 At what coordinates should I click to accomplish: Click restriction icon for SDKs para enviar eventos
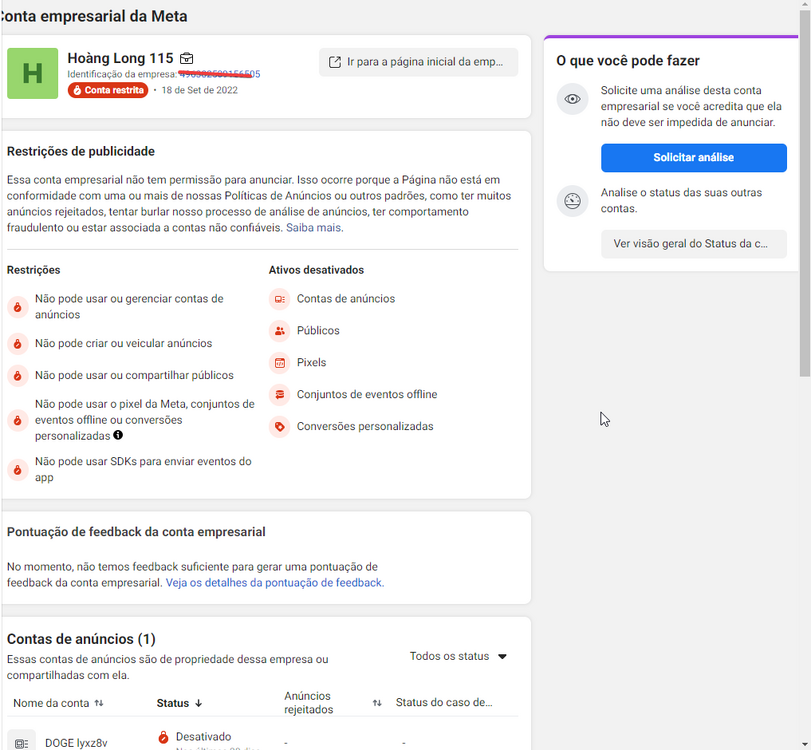coord(18,470)
